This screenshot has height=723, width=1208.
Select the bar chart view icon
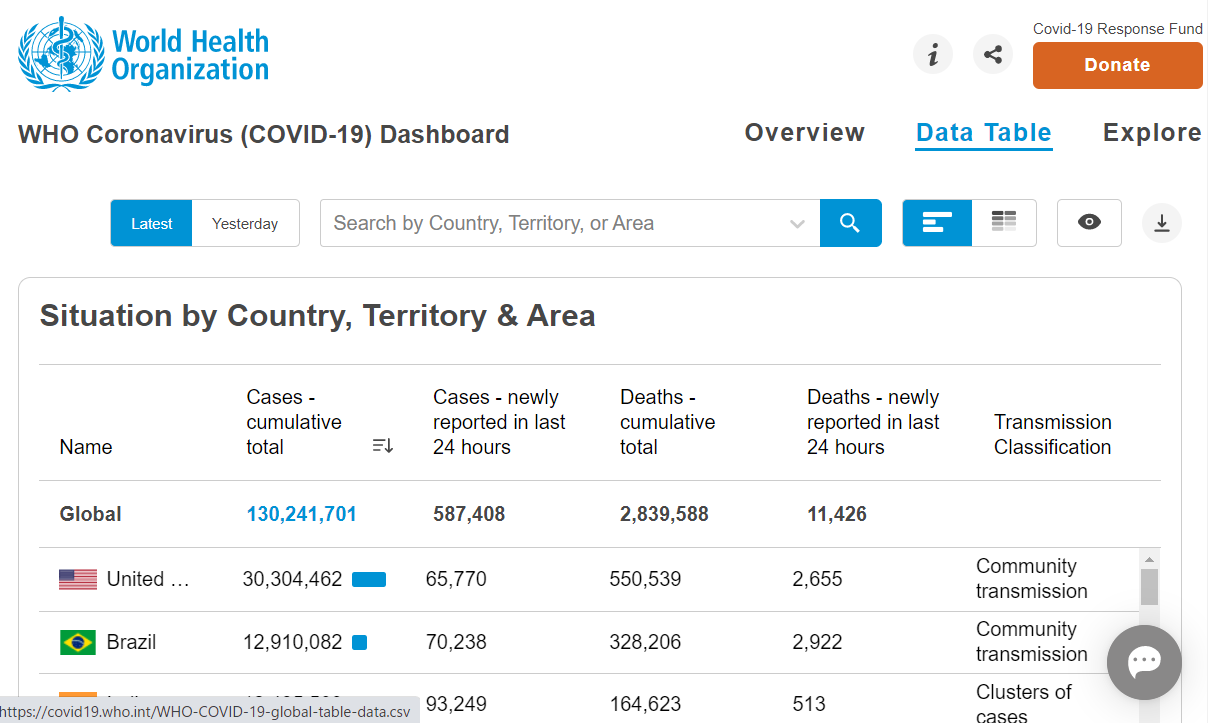pyautogui.click(x=937, y=223)
